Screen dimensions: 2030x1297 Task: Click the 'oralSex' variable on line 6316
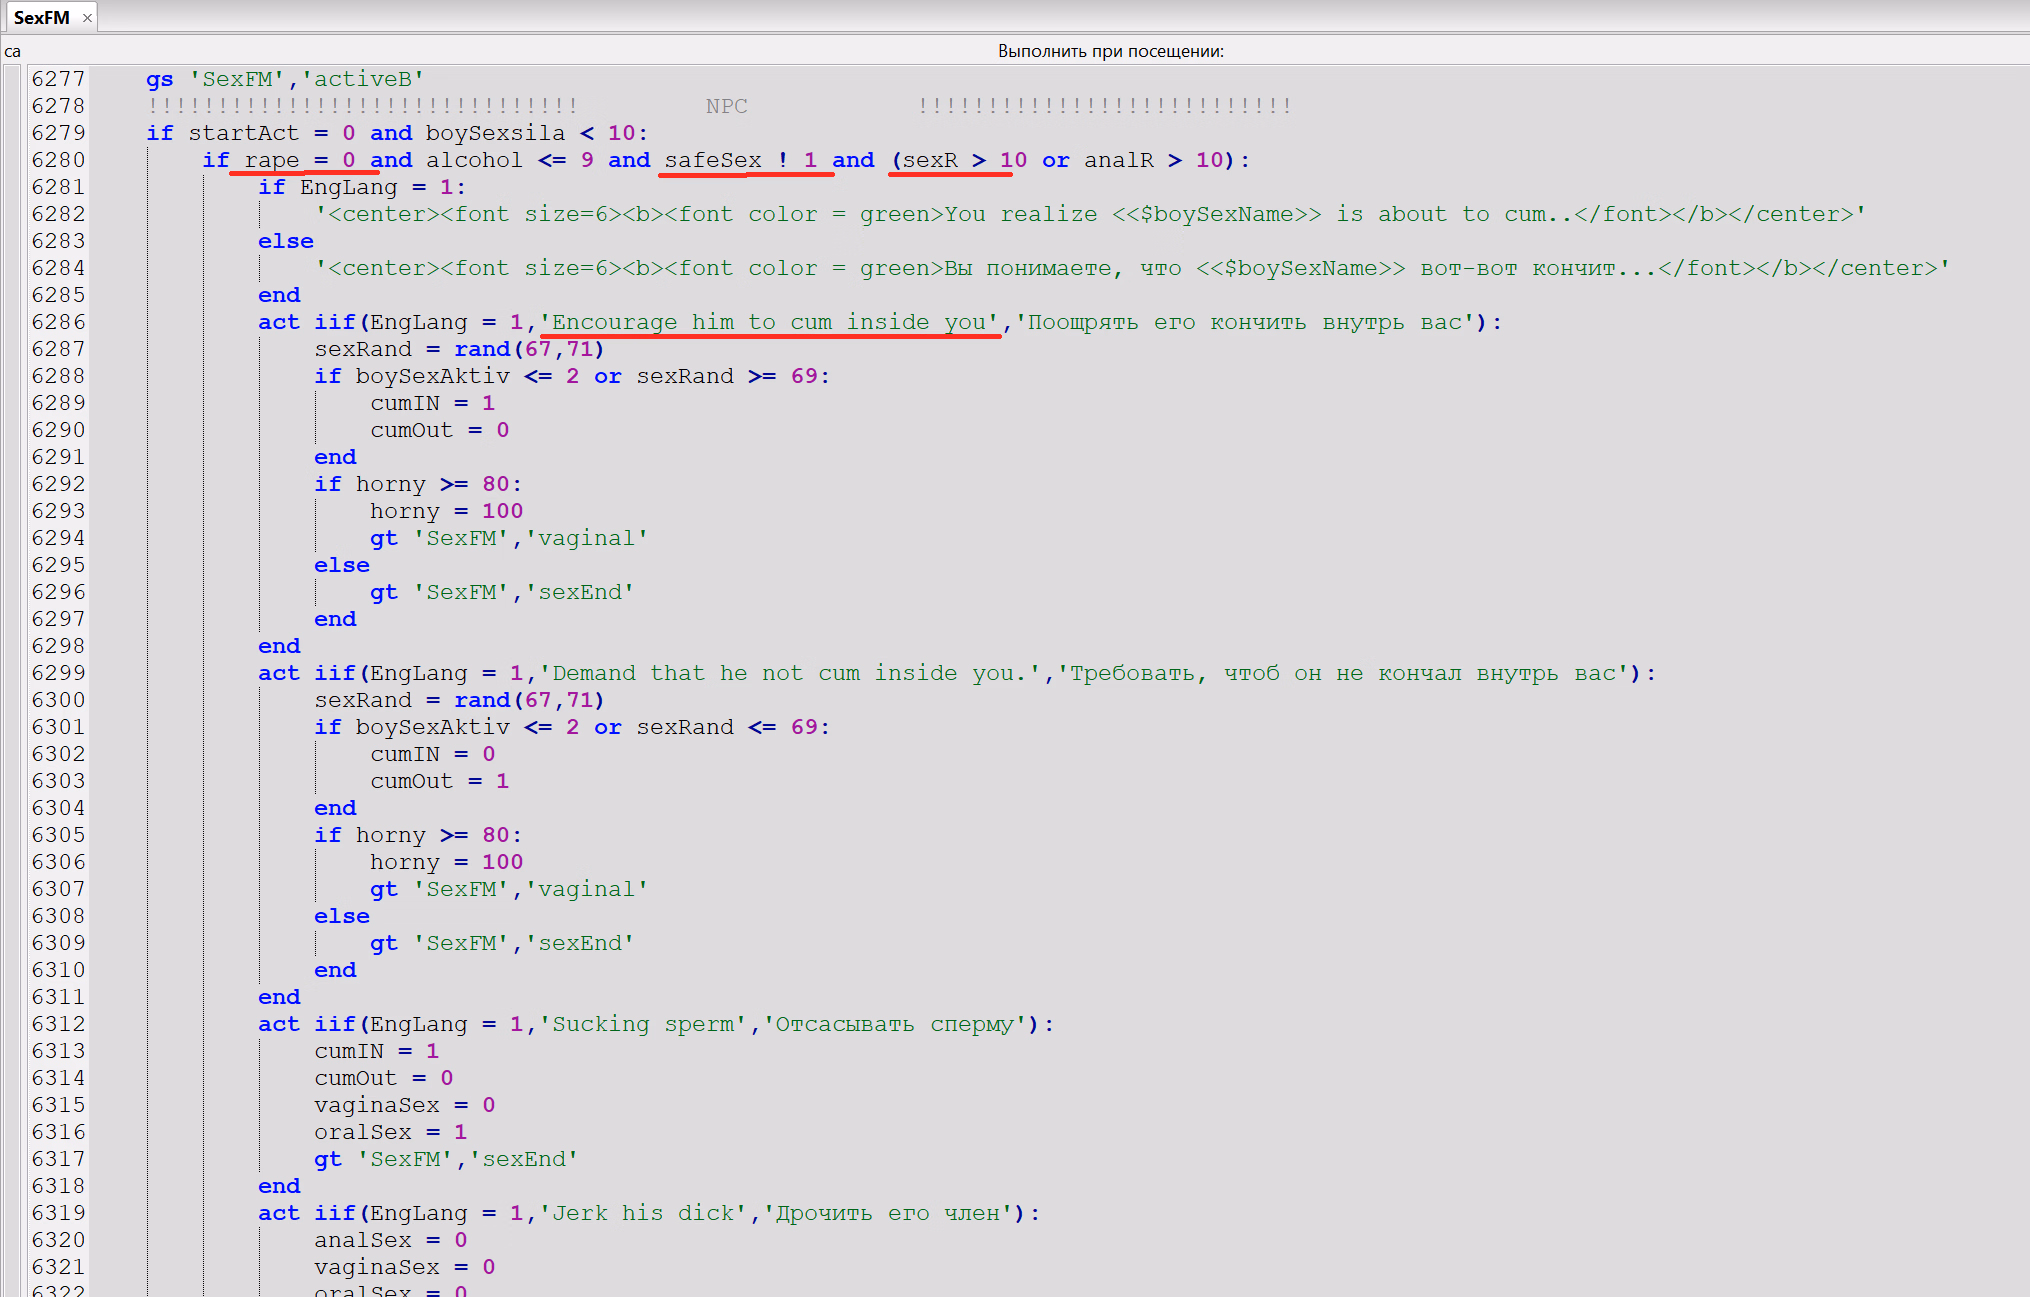(362, 1132)
